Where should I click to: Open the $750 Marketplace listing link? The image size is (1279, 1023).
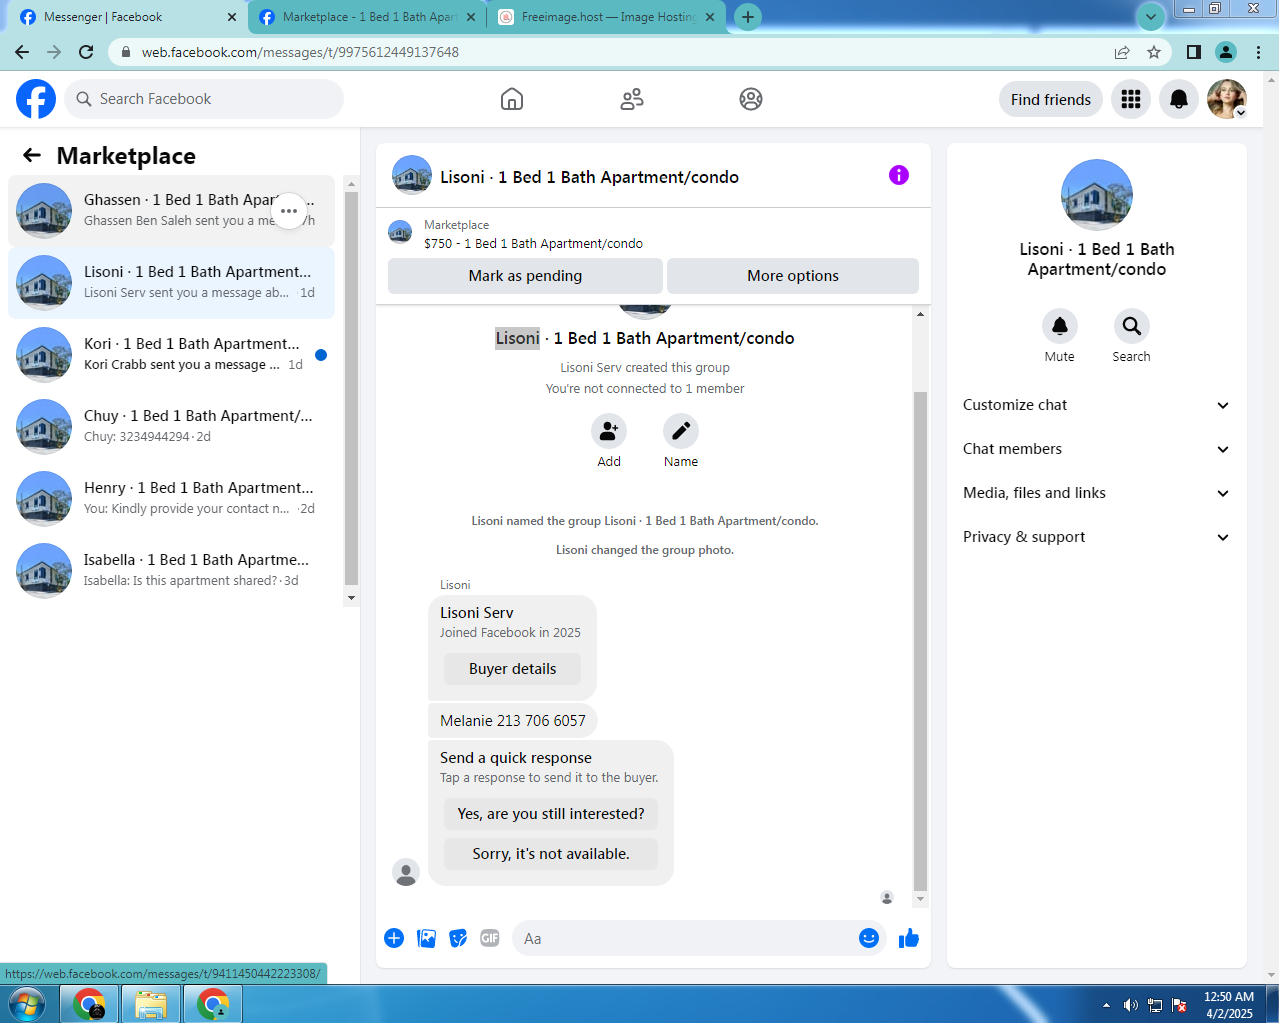point(533,243)
